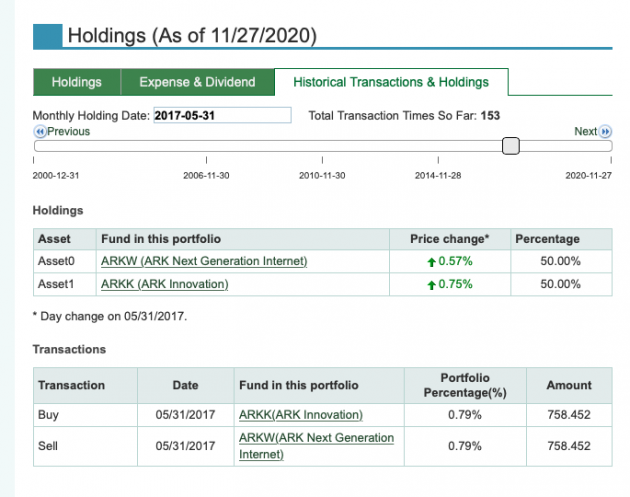Click the 2006-11-30 timeline label
This screenshot has height=497, width=630.
(206, 176)
